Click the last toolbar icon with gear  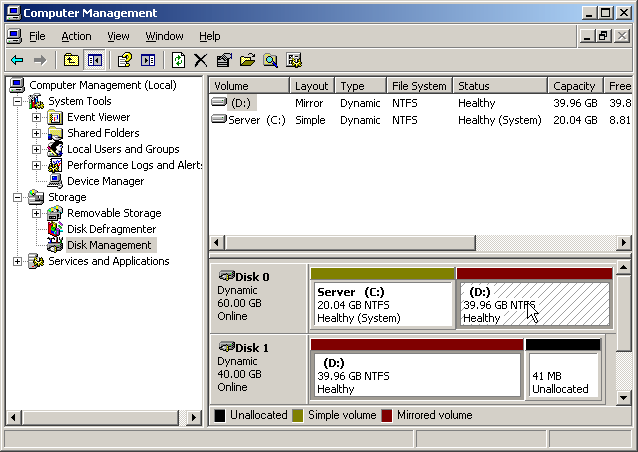point(294,61)
